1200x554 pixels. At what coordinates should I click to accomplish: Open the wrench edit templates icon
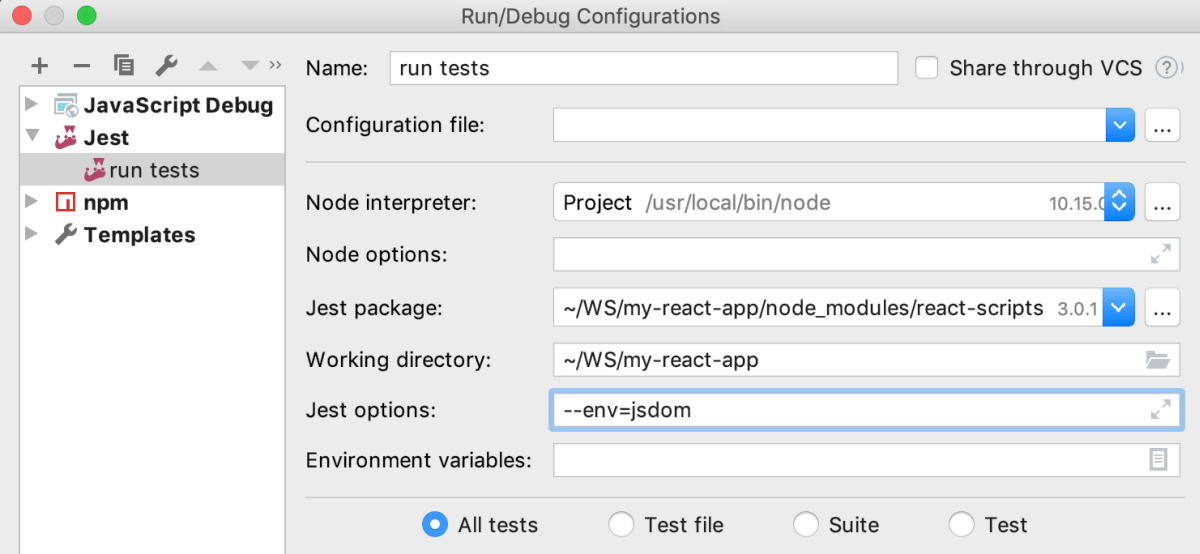point(166,67)
